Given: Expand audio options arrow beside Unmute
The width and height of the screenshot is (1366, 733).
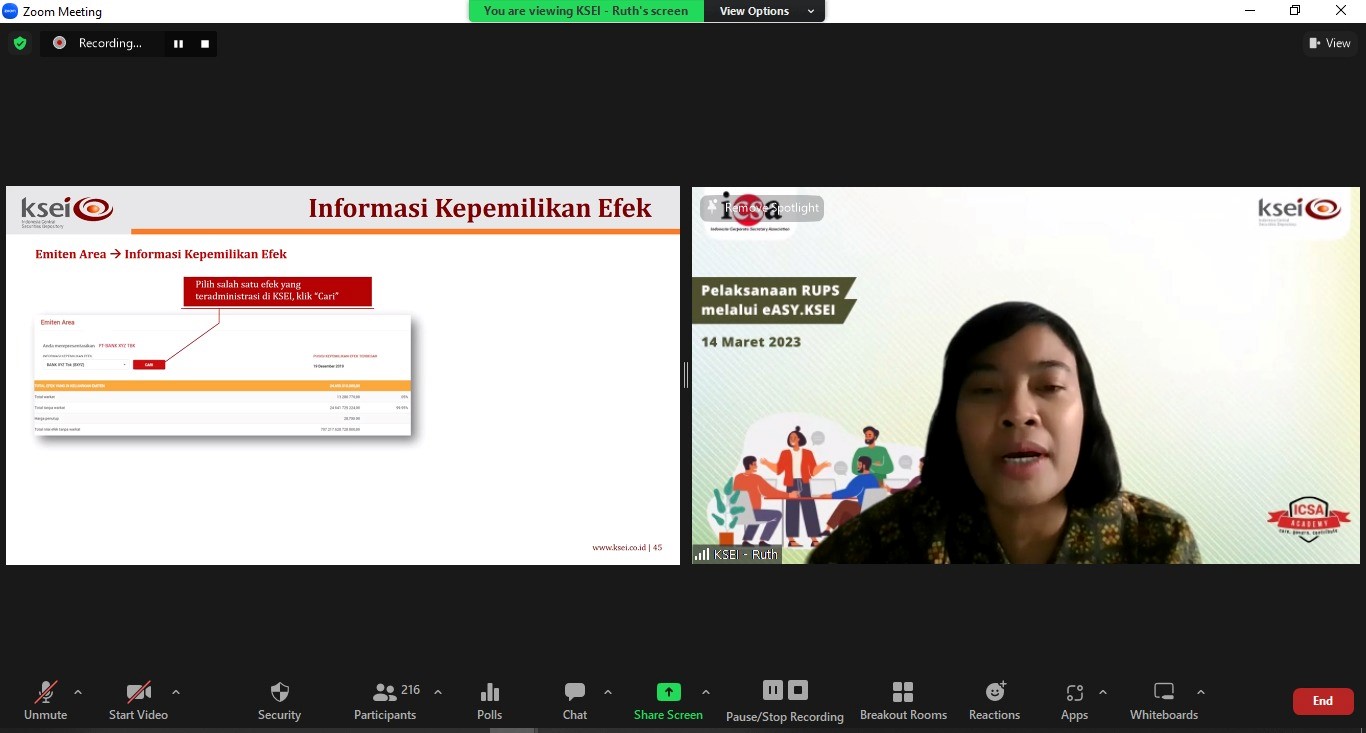Looking at the screenshot, I should click(x=78, y=692).
